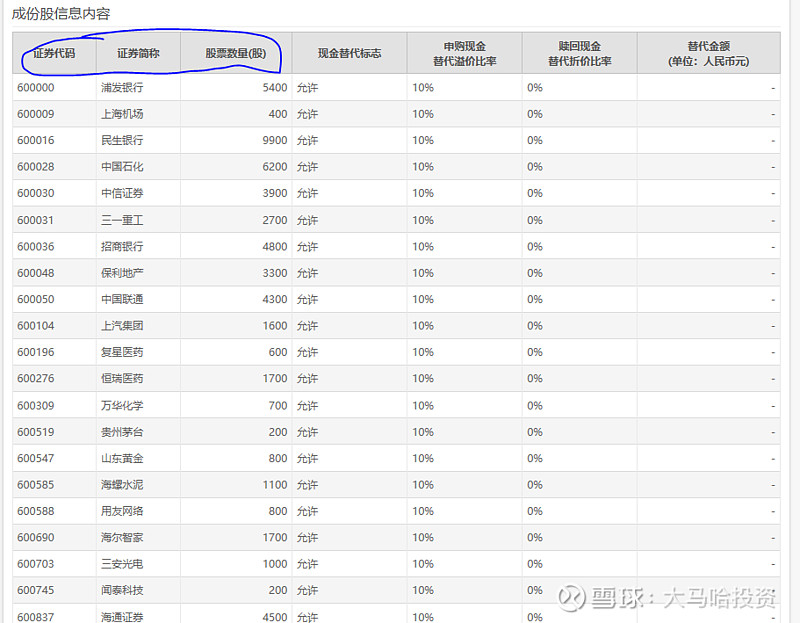800x623 pixels.
Task: Click the 三一重工 name cell
Action: click(122, 220)
